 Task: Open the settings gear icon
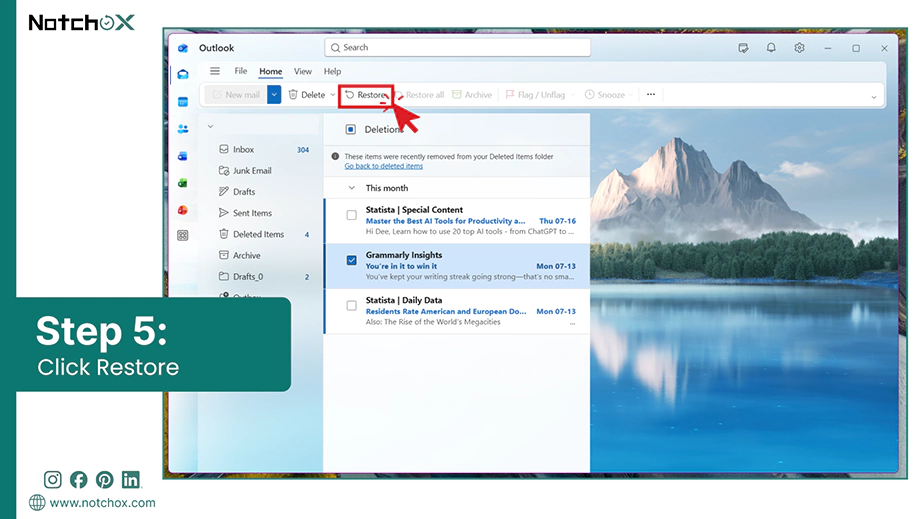pos(799,48)
